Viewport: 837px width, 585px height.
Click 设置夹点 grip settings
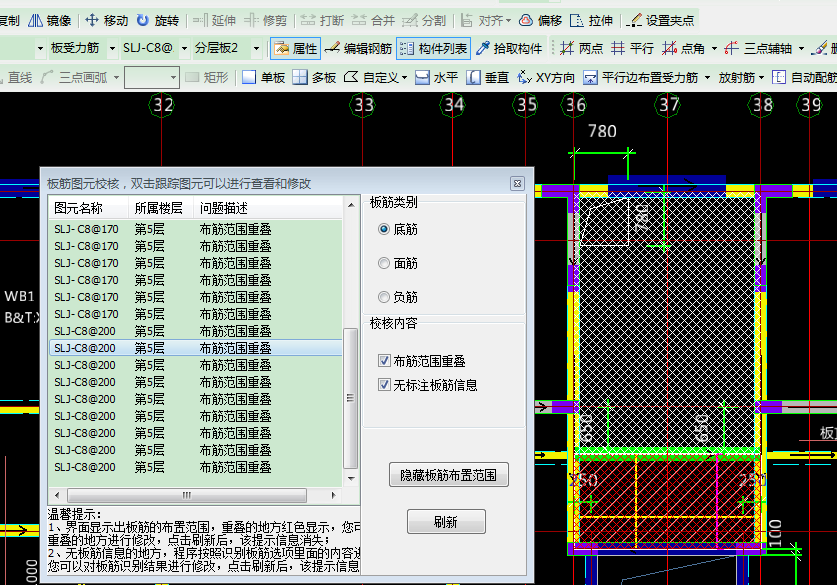(x=660, y=20)
